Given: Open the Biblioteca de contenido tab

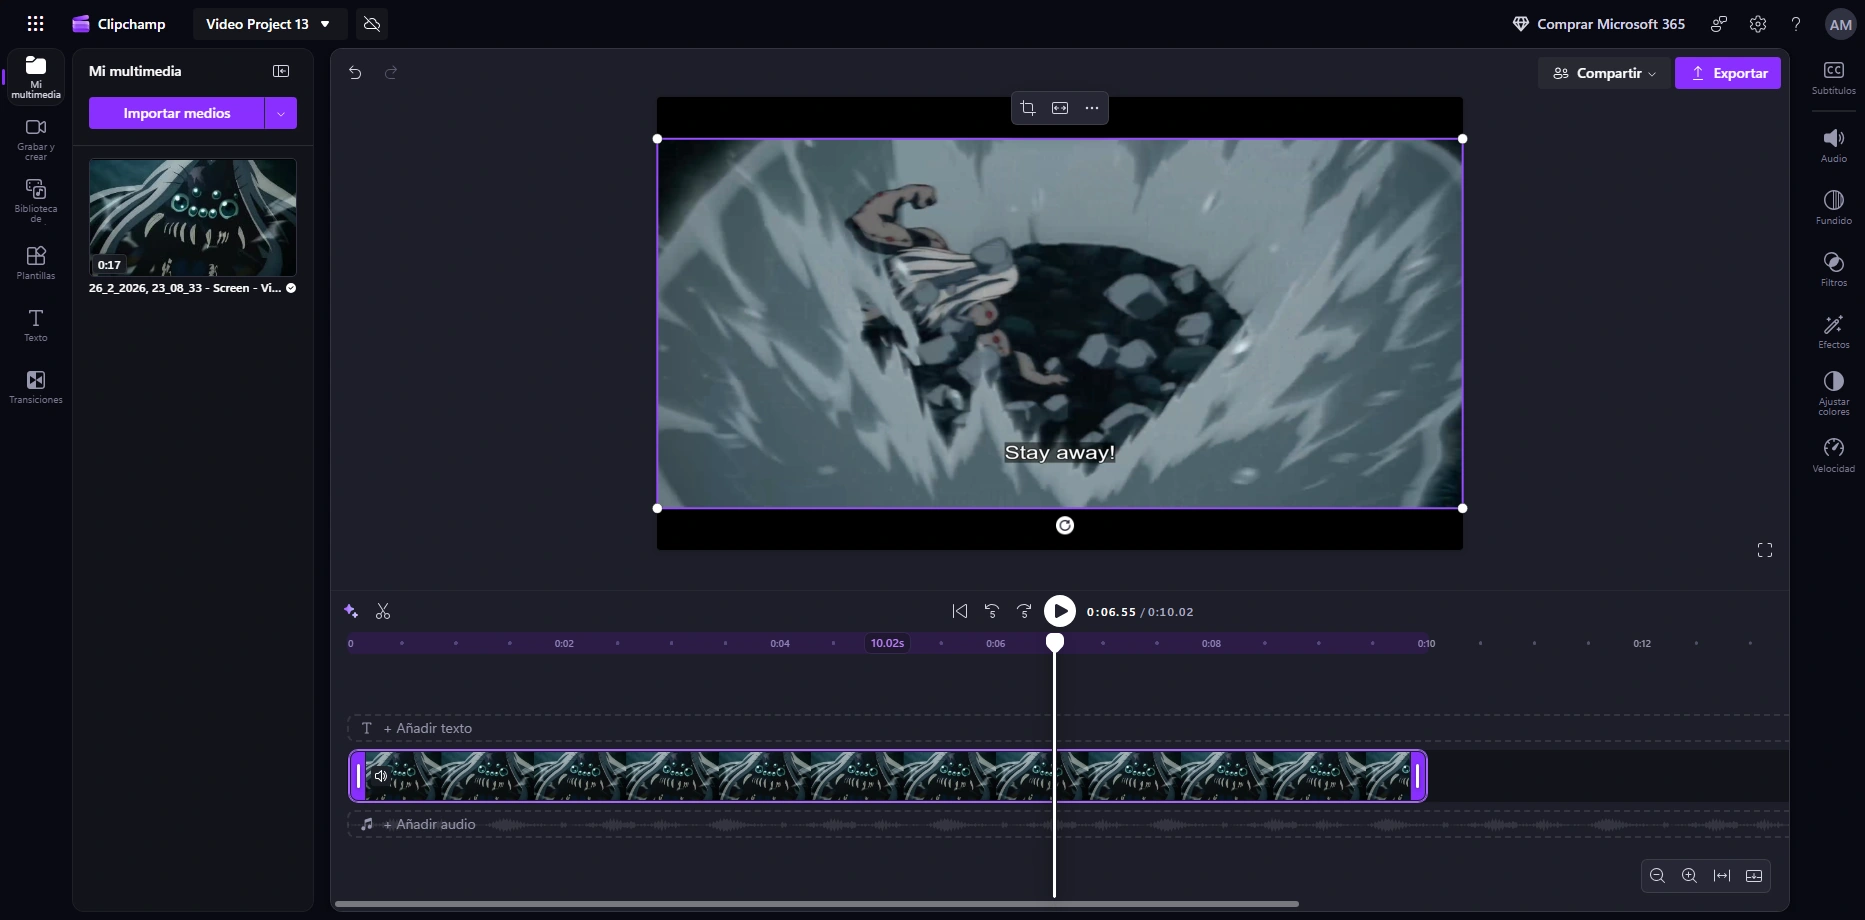Looking at the screenshot, I should 36,201.
